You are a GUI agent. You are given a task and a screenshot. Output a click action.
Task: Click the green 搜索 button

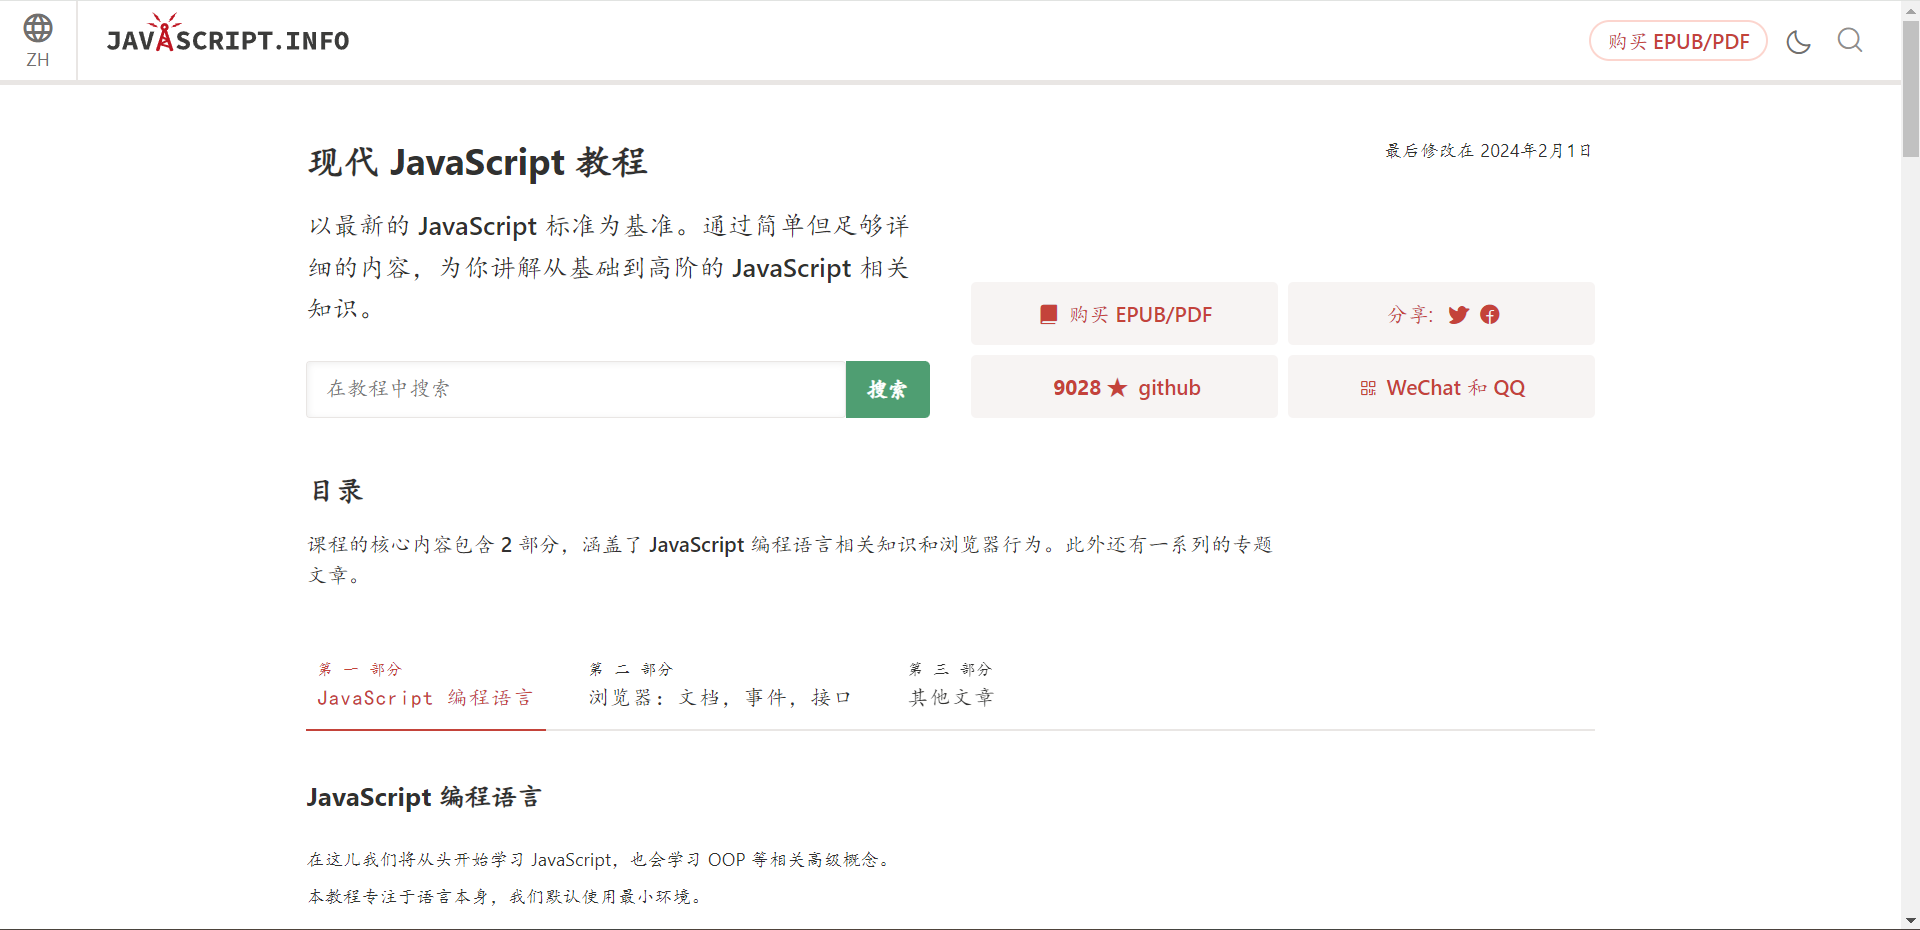point(887,389)
